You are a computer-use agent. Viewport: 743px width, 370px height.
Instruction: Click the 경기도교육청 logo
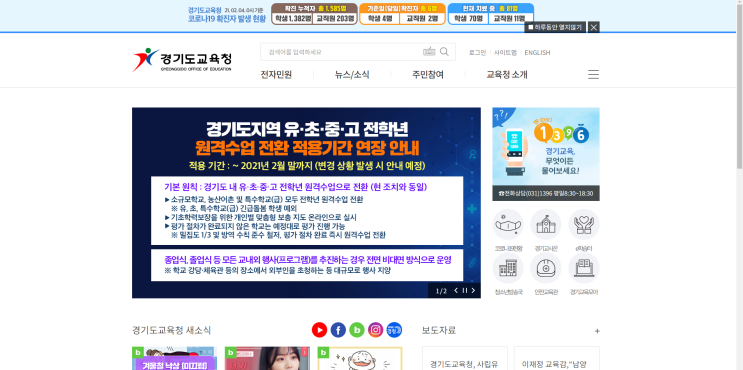[x=182, y=60]
